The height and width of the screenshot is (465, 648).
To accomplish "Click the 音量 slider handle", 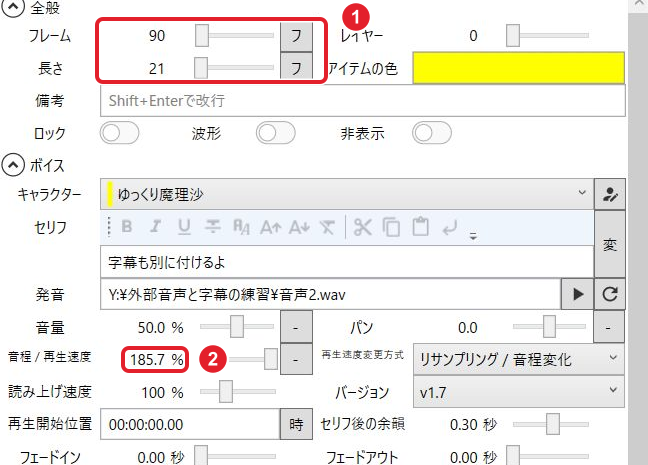I will click(237, 327).
